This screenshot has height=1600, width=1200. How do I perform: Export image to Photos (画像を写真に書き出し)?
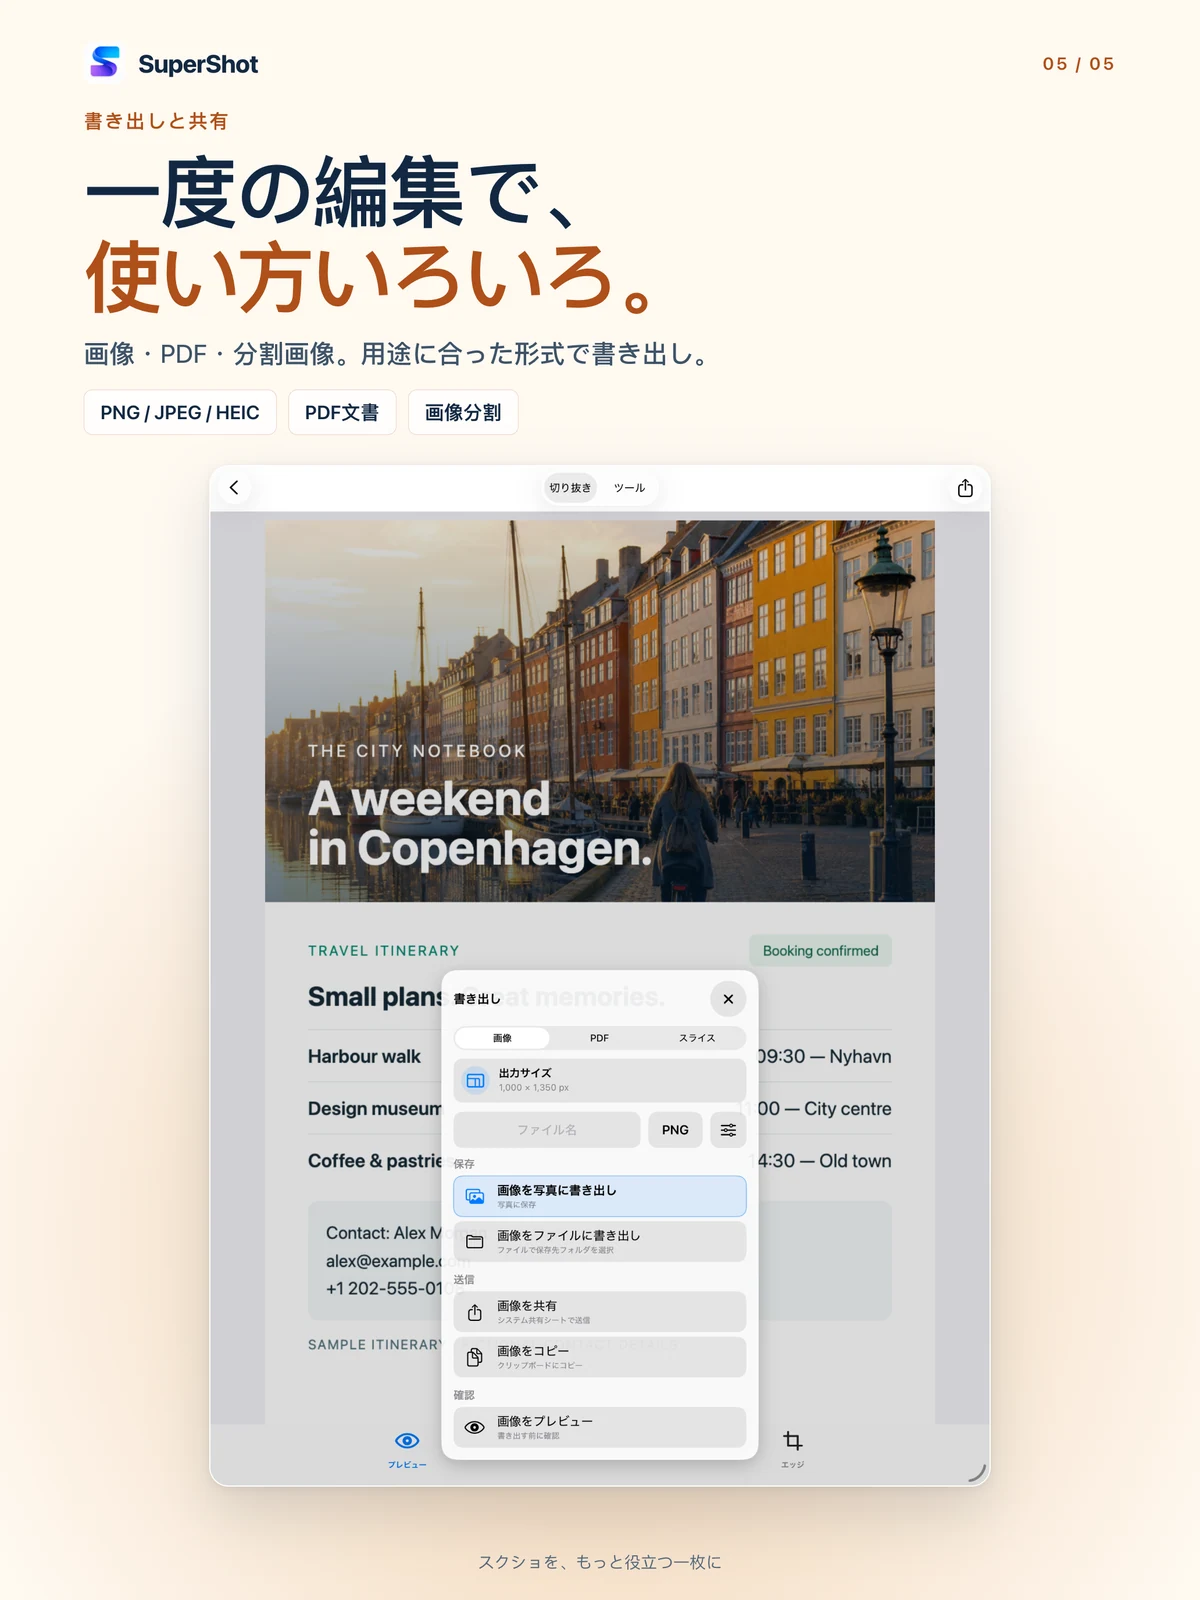(600, 1196)
